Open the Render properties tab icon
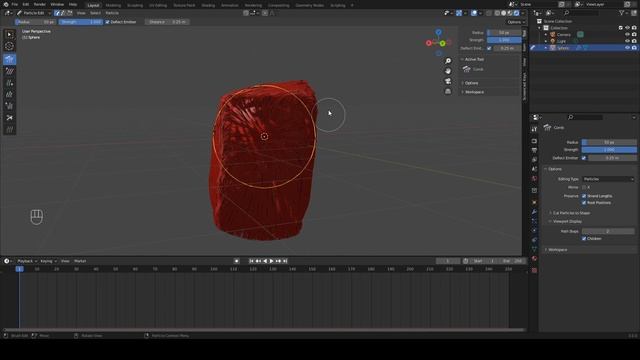Image resolution: width=640 pixels, height=360 pixels. click(534, 141)
